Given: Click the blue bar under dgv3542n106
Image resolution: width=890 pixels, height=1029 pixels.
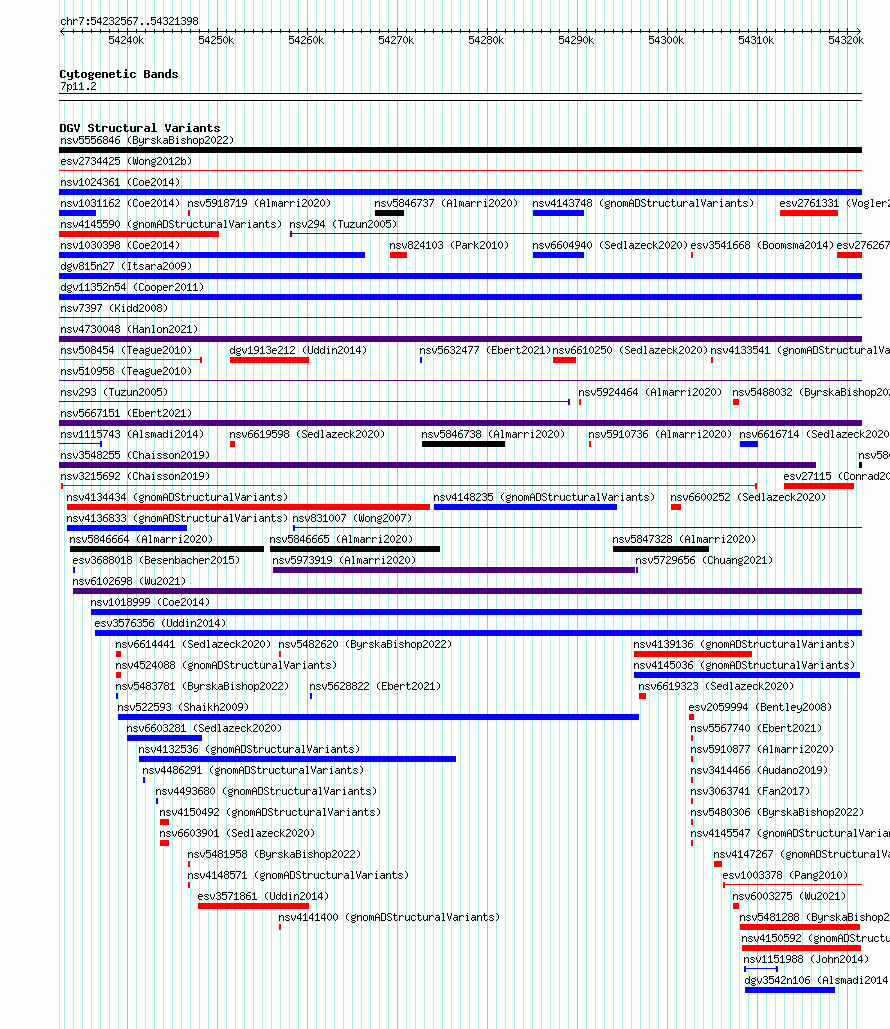Looking at the screenshot, I should pyautogui.click(x=790, y=990).
